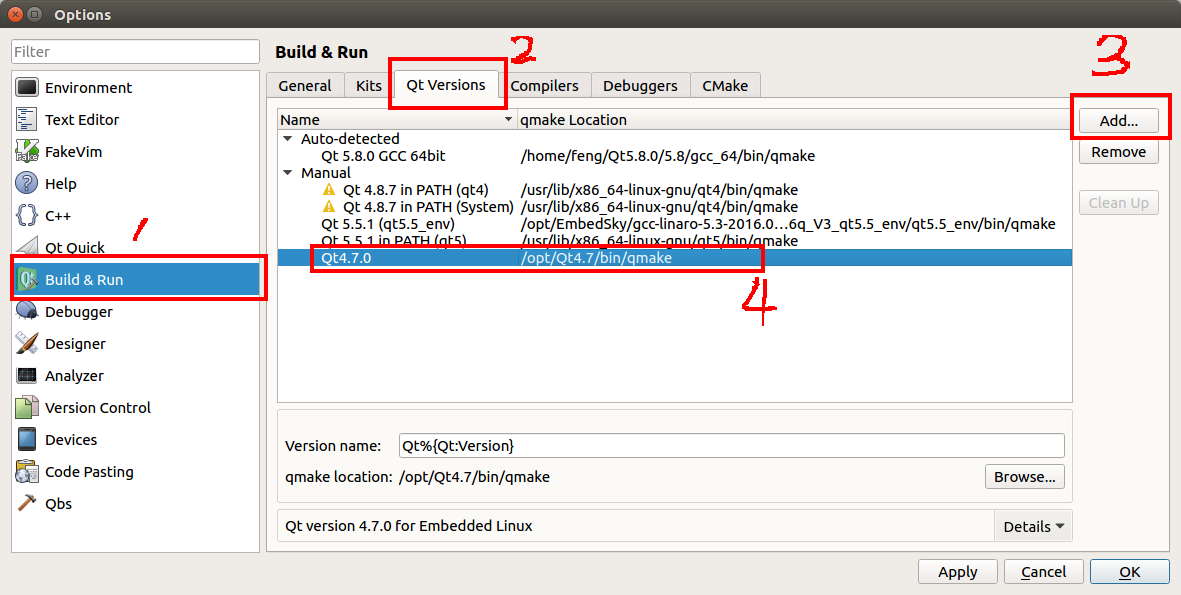
Task: Click the Add button to add a Qt version
Action: coord(1118,120)
